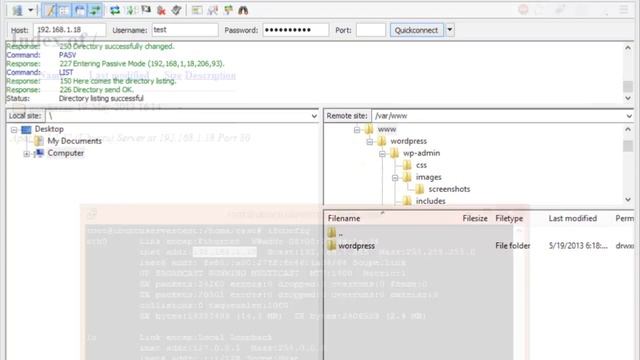Click the remote tree scroll down arrow
The height and width of the screenshot is (360, 640).
(628, 200)
